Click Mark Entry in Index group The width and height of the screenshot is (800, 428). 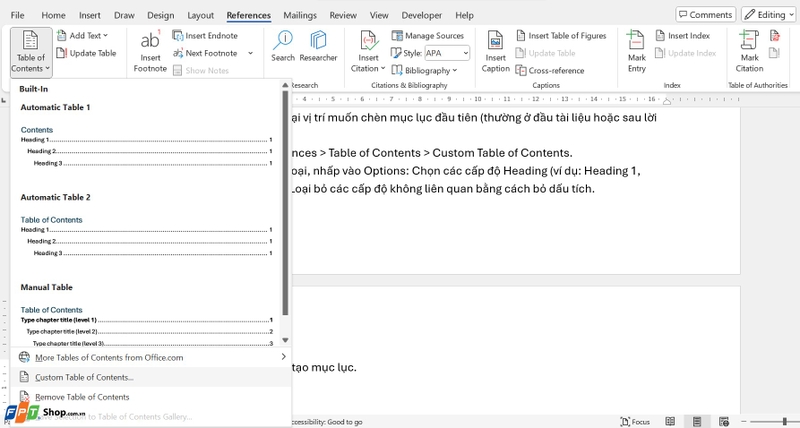click(x=637, y=52)
